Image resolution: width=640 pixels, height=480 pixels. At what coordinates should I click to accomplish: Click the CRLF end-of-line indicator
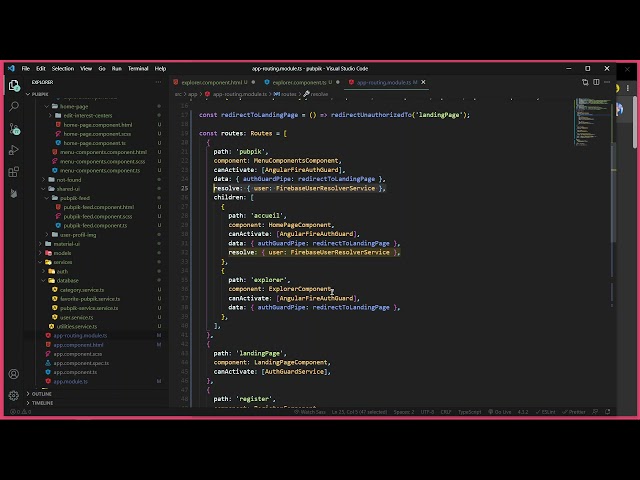(446, 412)
